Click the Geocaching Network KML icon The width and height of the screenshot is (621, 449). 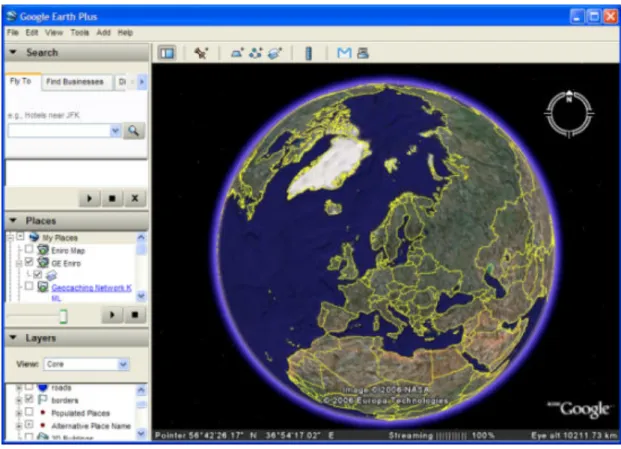click(x=43, y=287)
